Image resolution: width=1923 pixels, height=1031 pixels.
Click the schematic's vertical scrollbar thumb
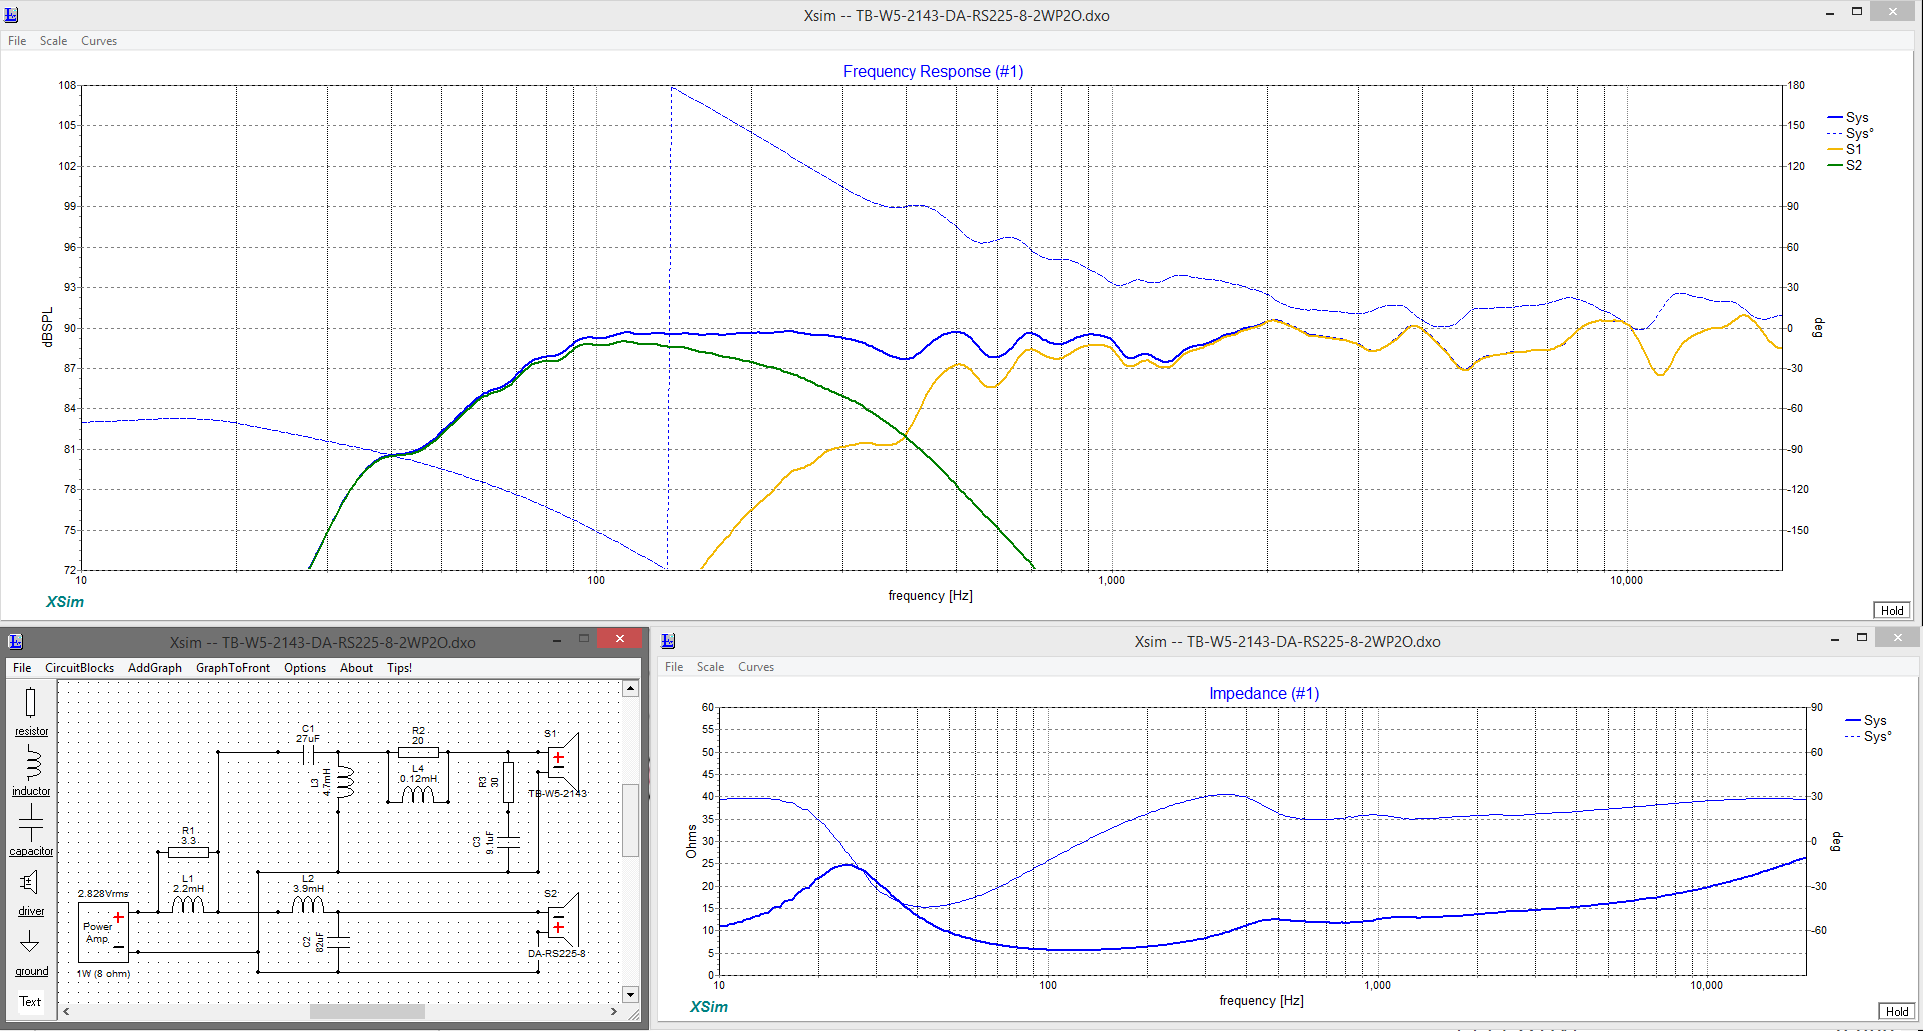pyautogui.click(x=630, y=820)
